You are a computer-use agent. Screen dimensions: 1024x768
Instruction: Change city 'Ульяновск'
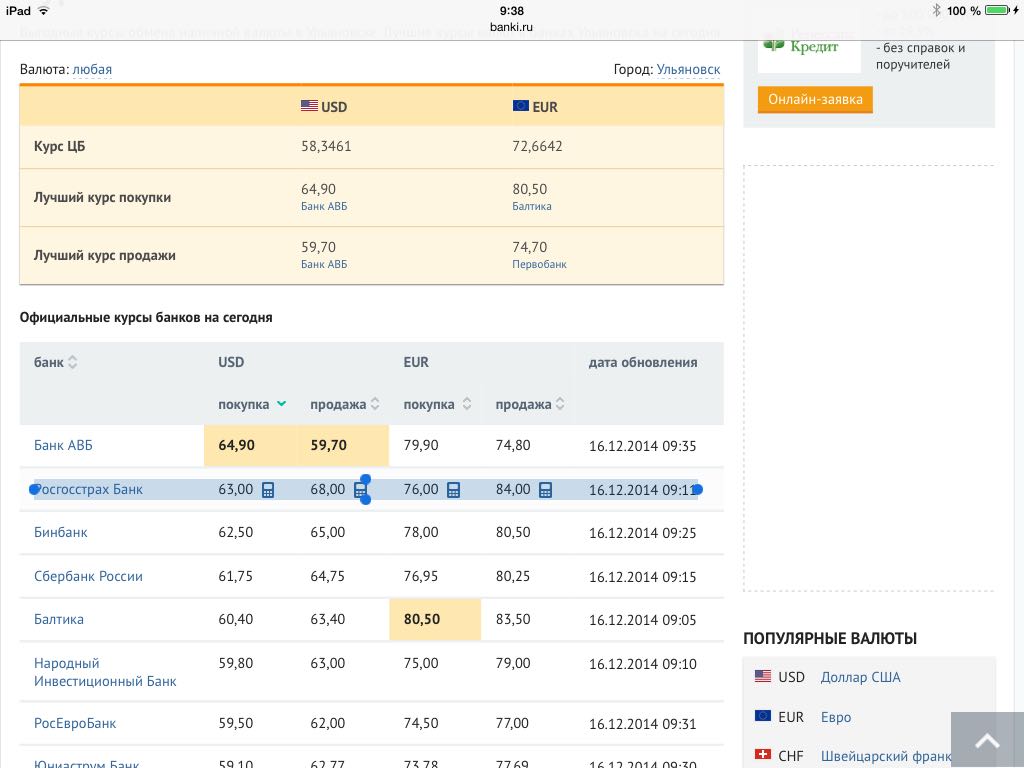click(x=688, y=69)
